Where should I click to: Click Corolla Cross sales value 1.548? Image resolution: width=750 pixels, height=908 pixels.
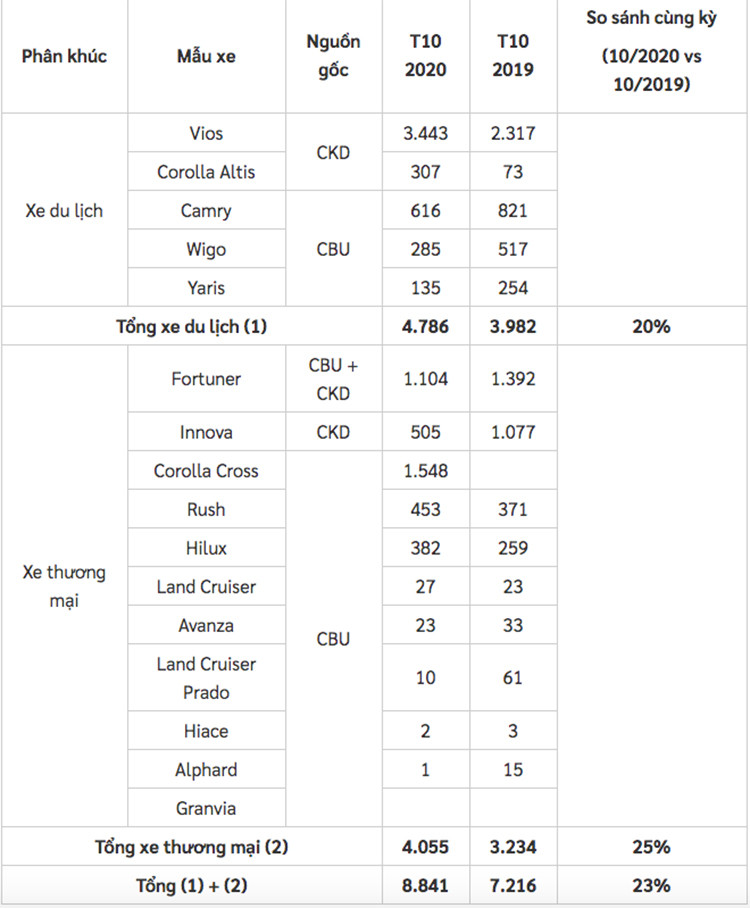426,471
